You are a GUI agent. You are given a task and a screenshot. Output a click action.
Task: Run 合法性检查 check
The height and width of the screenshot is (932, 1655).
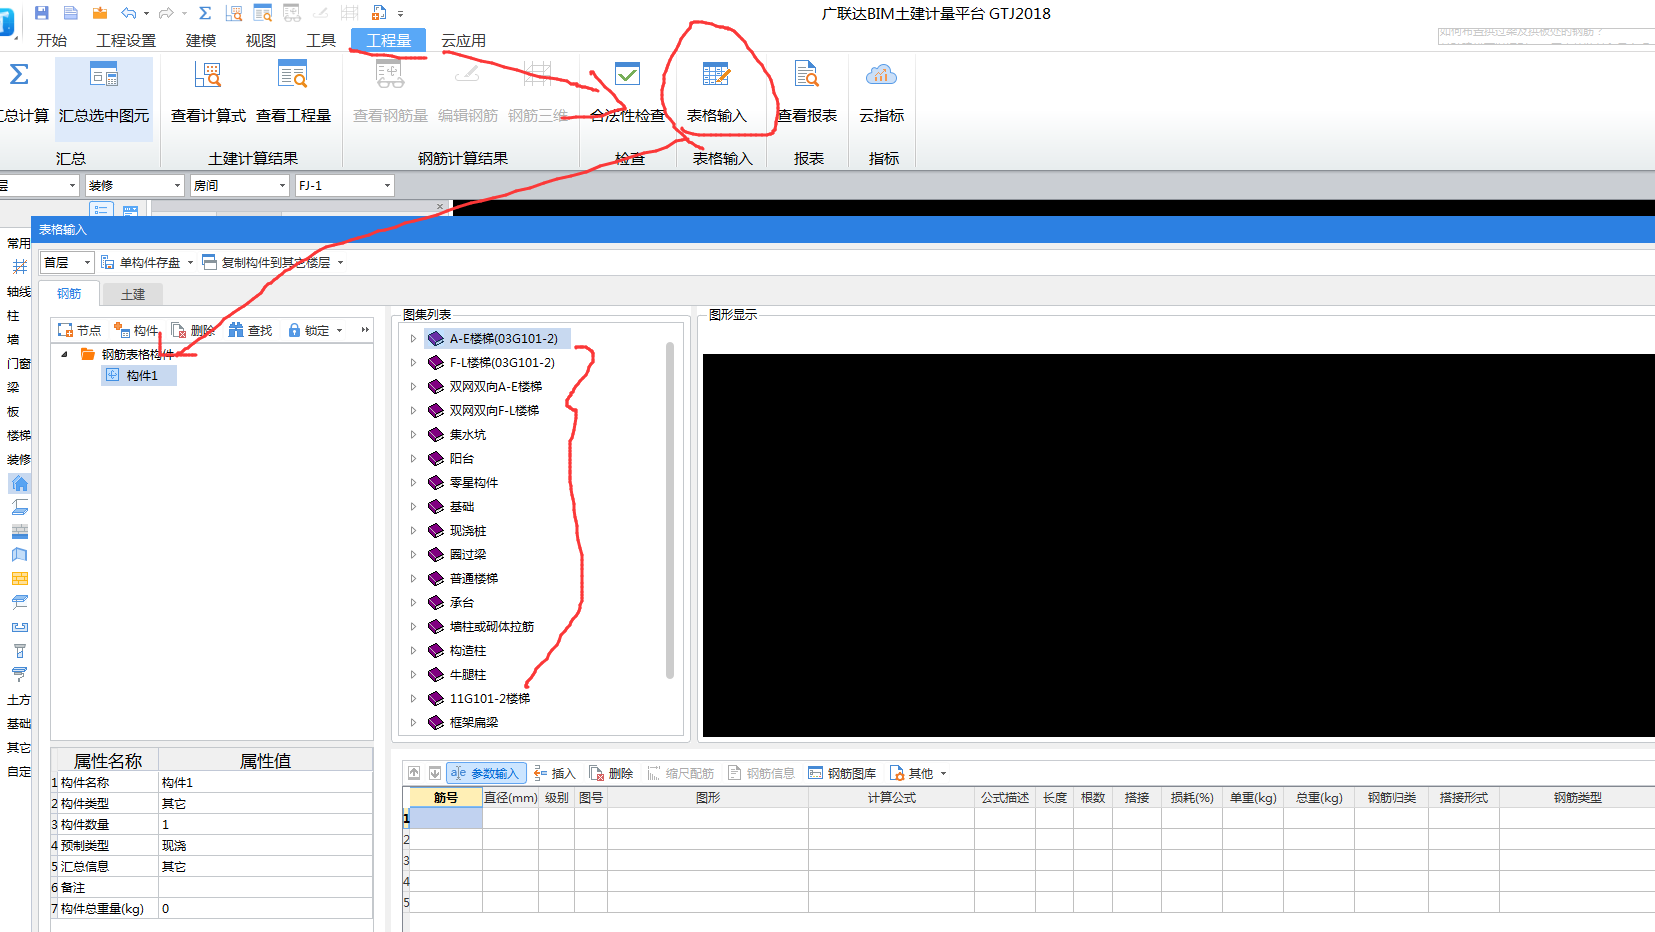click(x=627, y=92)
